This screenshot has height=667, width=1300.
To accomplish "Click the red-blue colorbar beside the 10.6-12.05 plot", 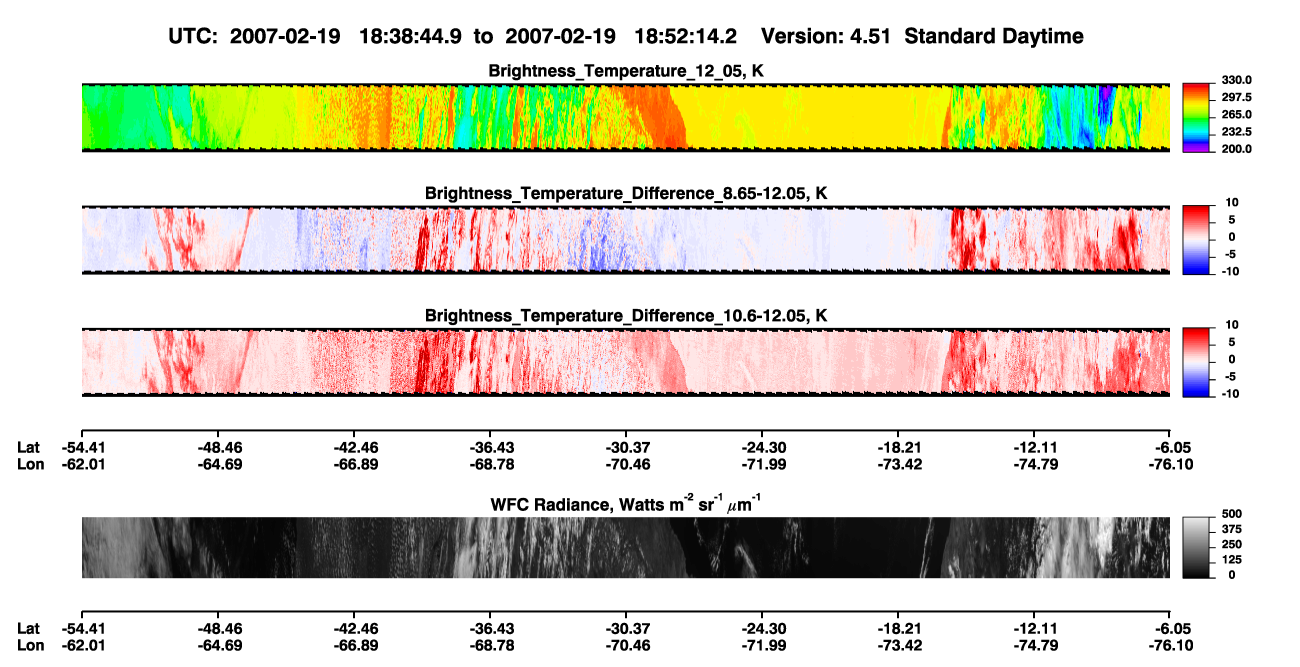I will [1195, 362].
